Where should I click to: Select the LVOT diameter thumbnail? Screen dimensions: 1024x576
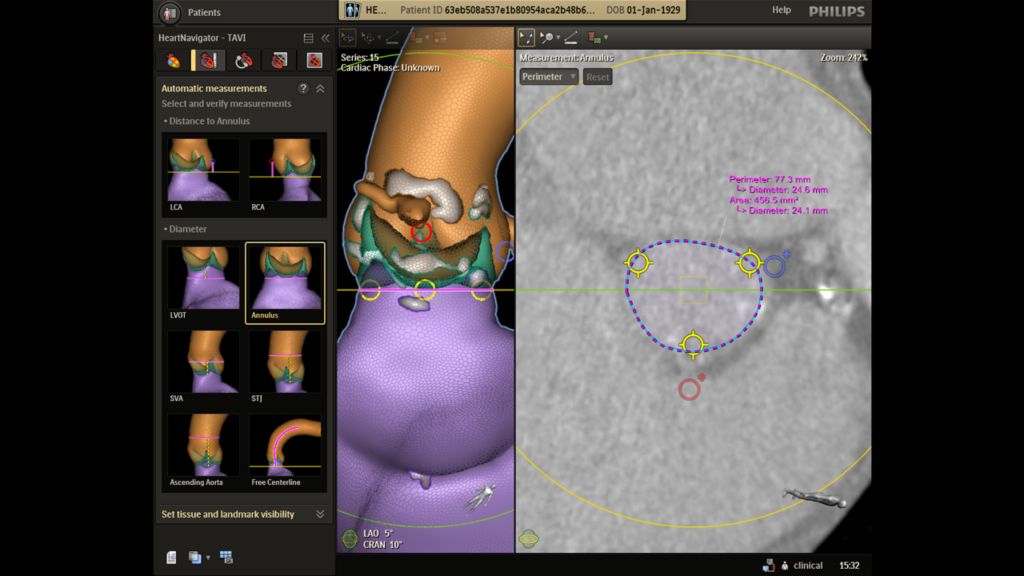(x=205, y=284)
